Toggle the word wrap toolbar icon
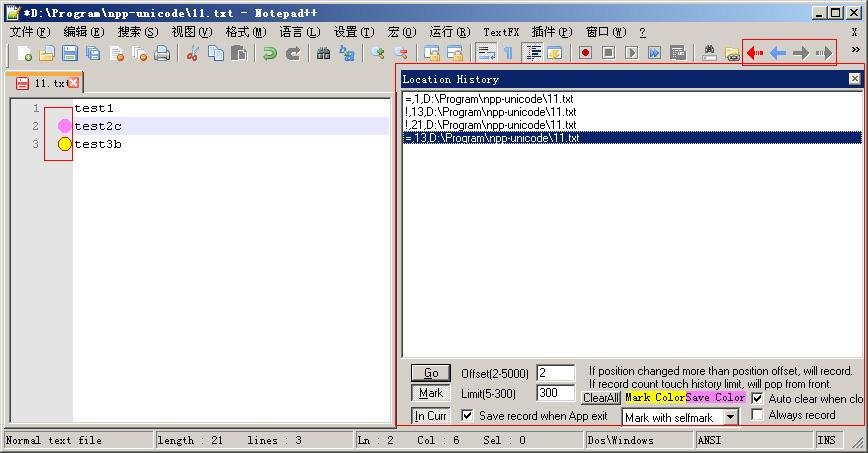 [x=487, y=53]
